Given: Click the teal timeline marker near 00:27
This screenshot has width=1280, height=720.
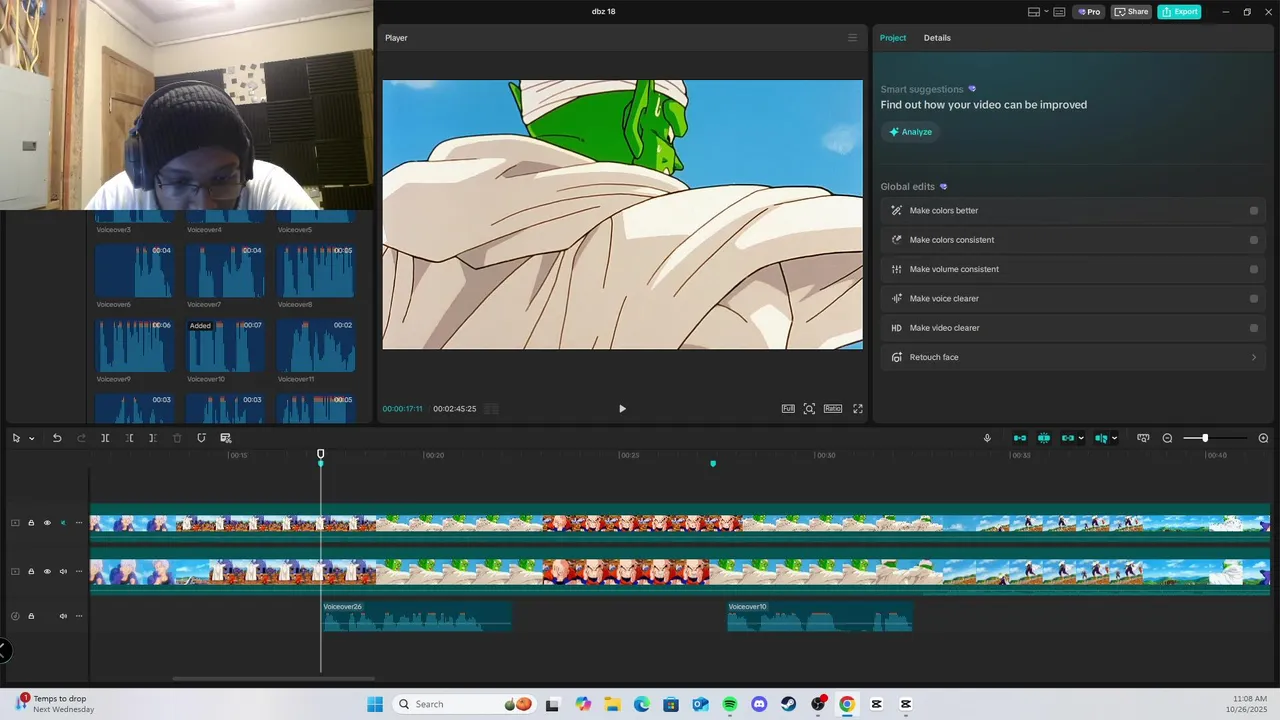Looking at the screenshot, I should coord(713,464).
